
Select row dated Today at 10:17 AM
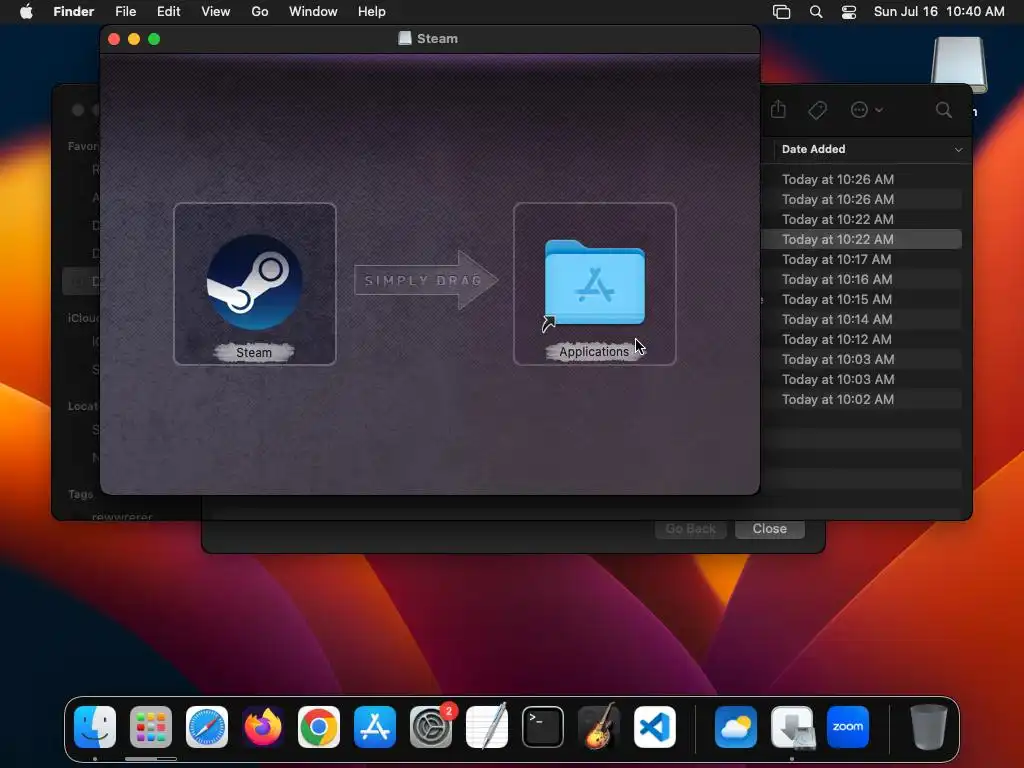point(862,259)
